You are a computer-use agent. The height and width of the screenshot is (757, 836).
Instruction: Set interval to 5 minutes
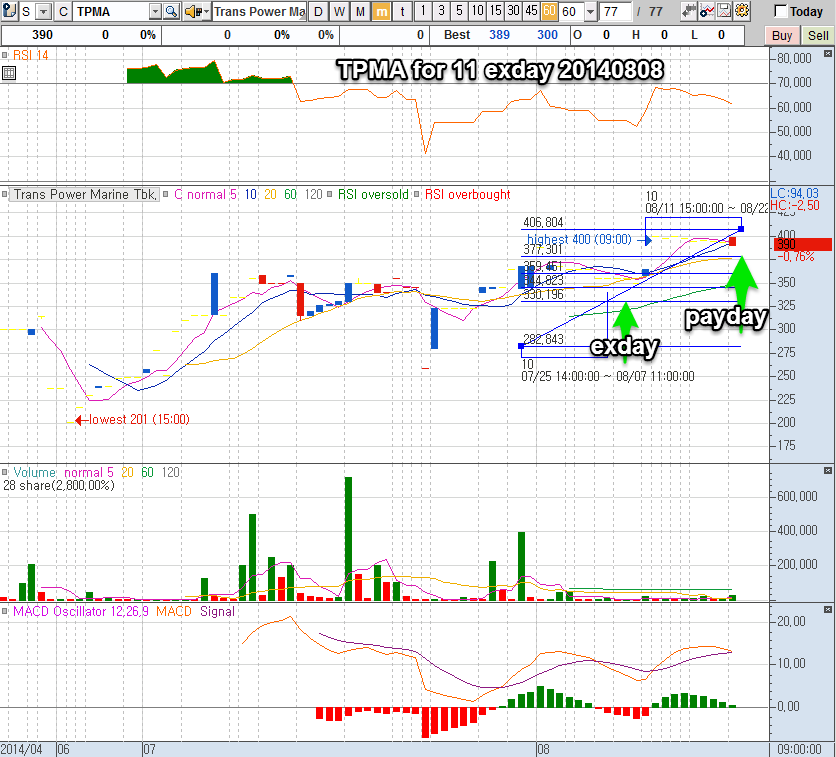point(459,11)
